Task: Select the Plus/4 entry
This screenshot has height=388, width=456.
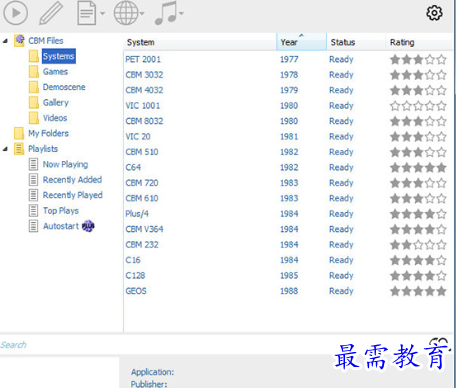Action: point(137,214)
